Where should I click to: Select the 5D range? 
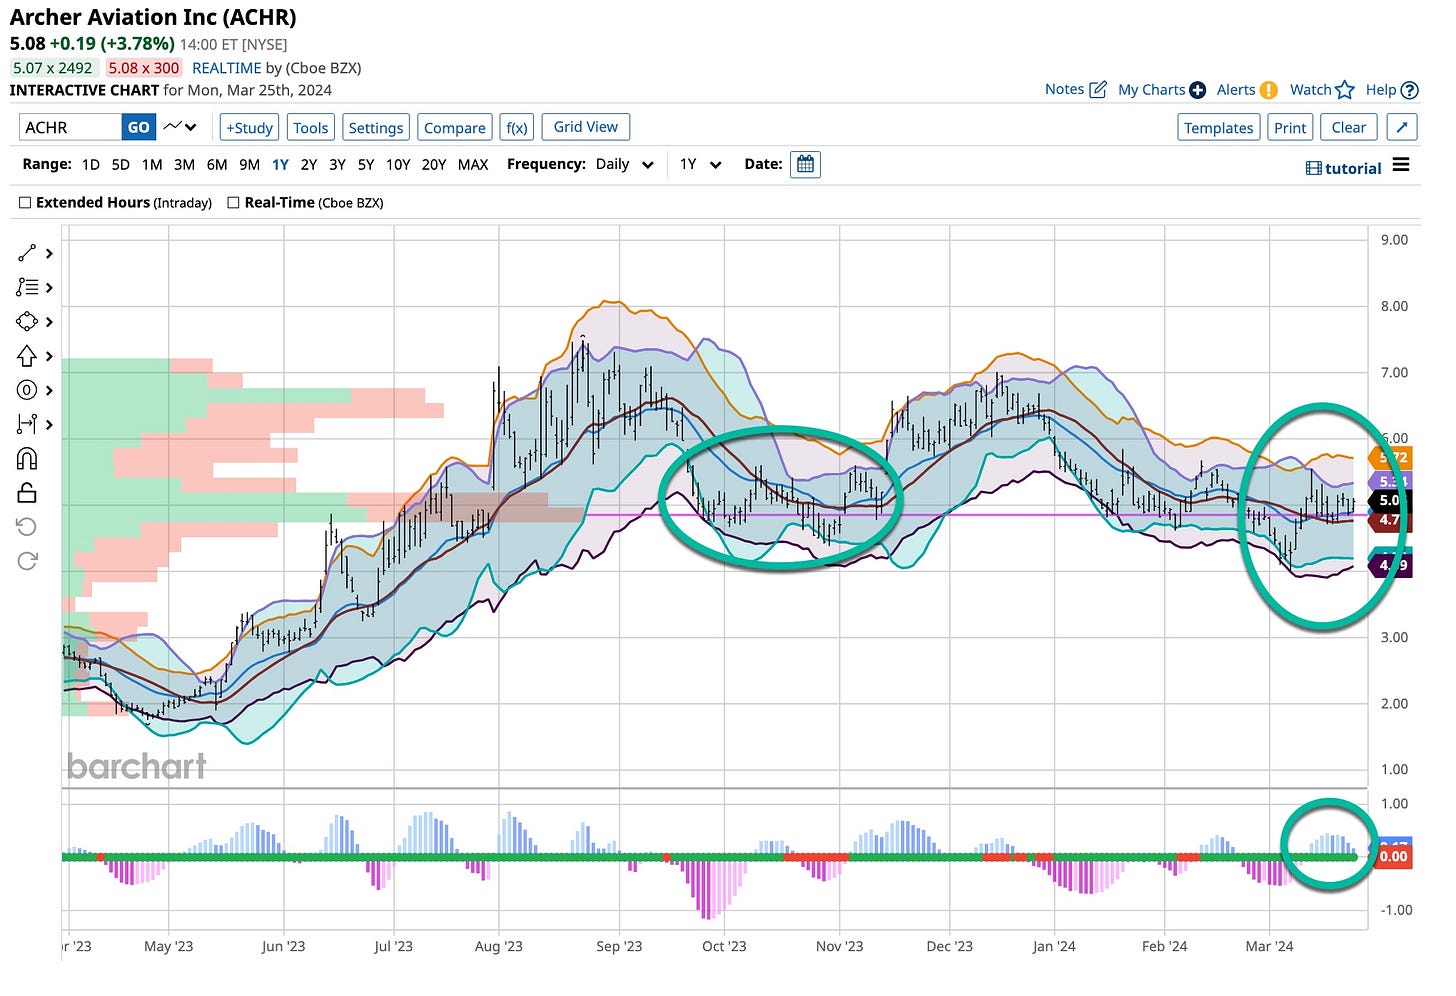(121, 164)
